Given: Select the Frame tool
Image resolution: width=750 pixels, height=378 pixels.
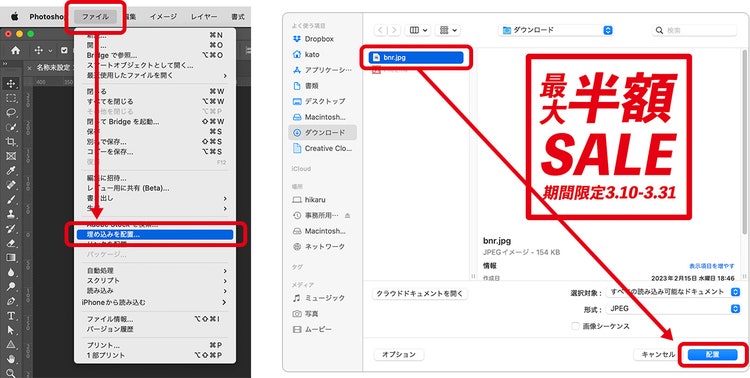Looking at the screenshot, I should tap(11, 156).
